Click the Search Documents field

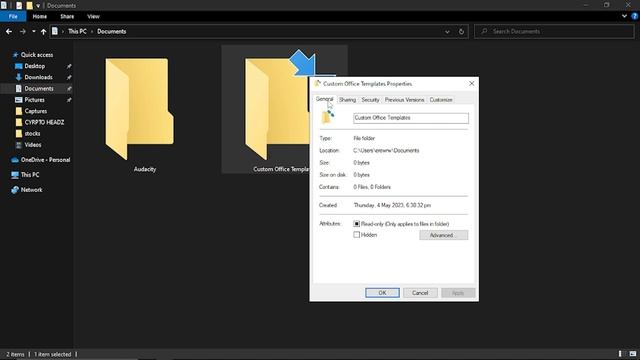pyautogui.click(x=554, y=31)
